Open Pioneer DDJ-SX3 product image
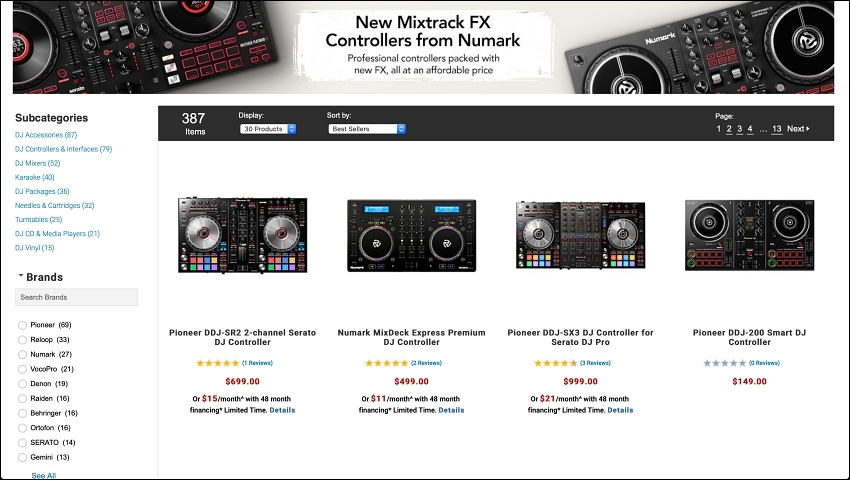The height and width of the screenshot is (480, 850). click(581, 235)
